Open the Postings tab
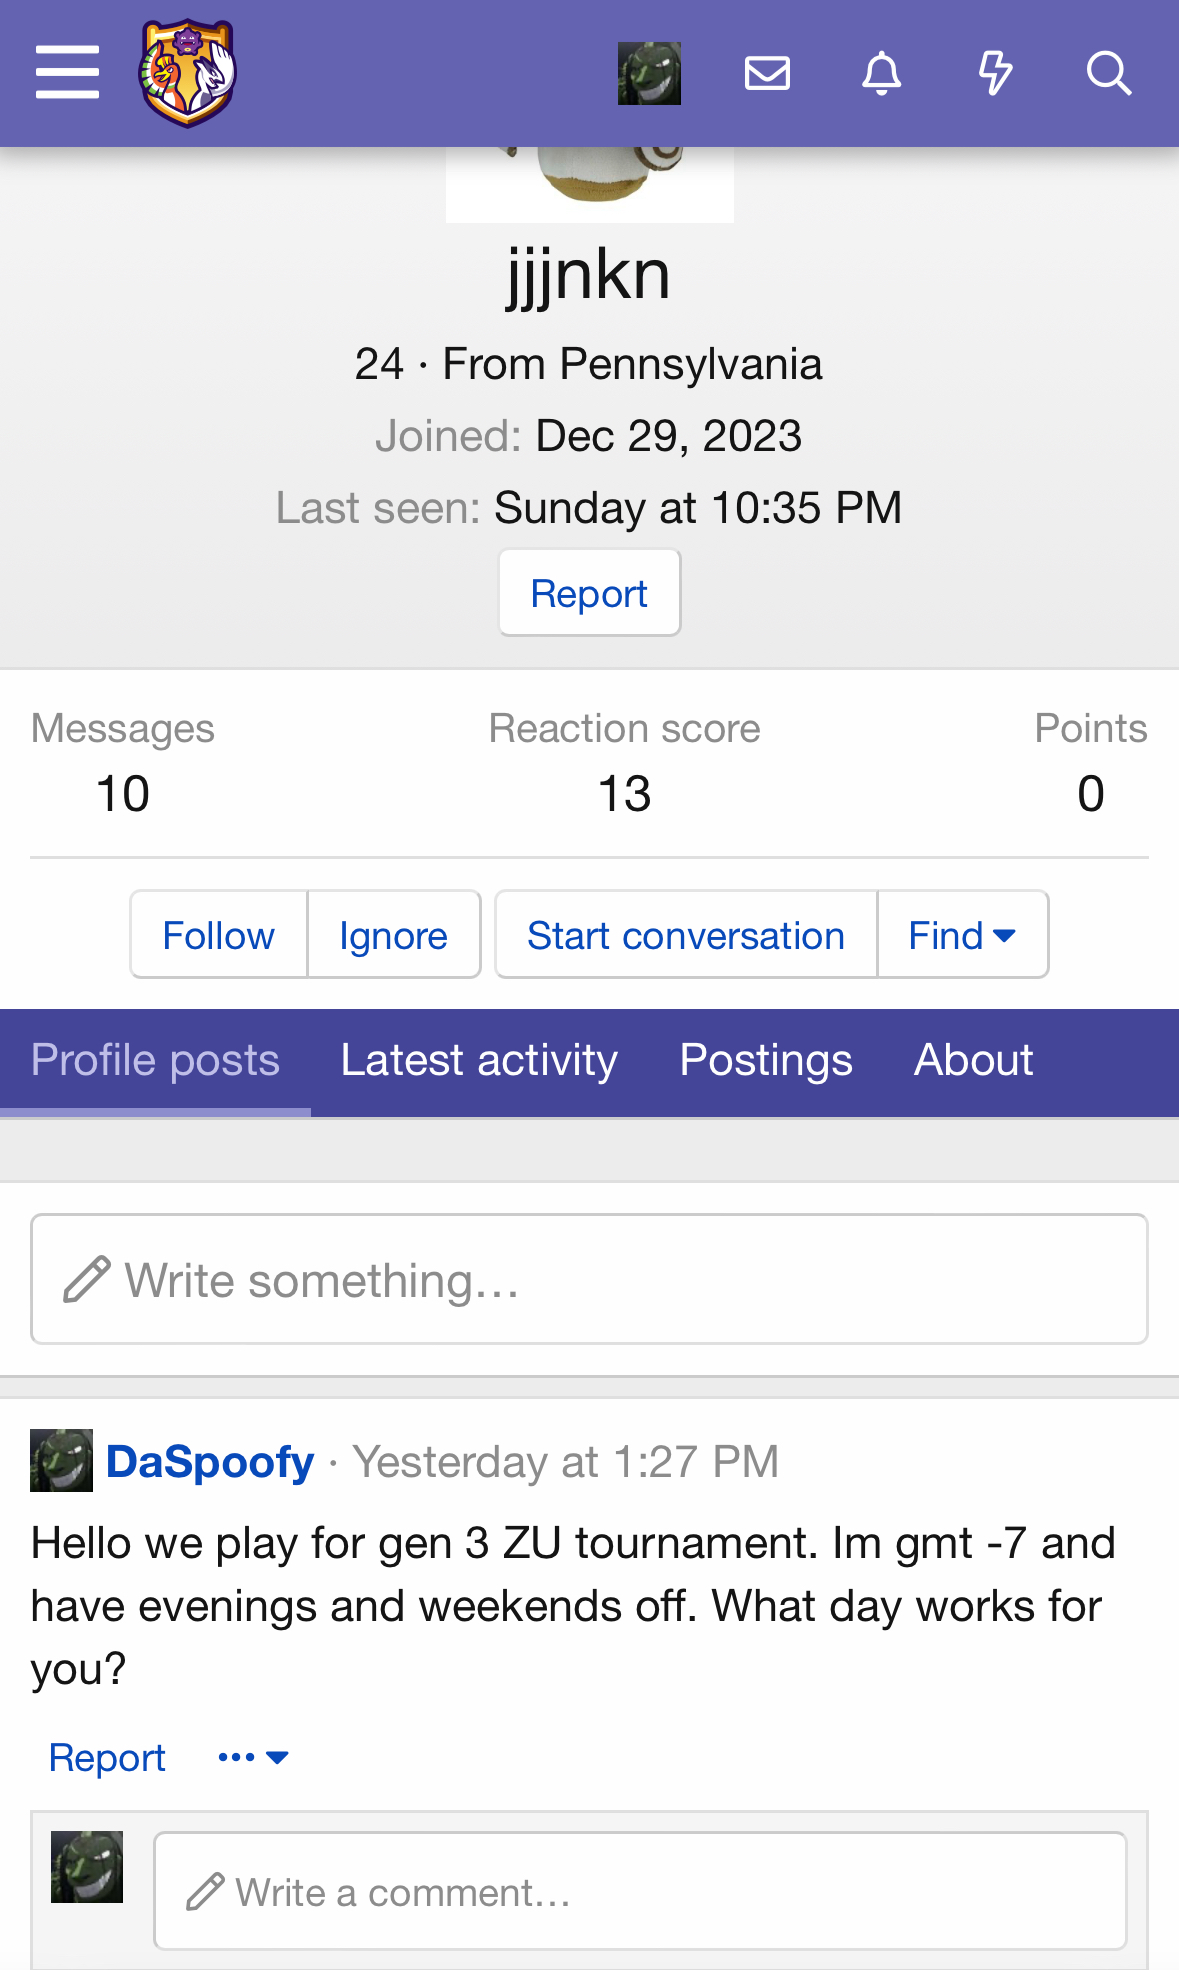This screenshot has width=1179, height=1970. (x=766, y=1060)
